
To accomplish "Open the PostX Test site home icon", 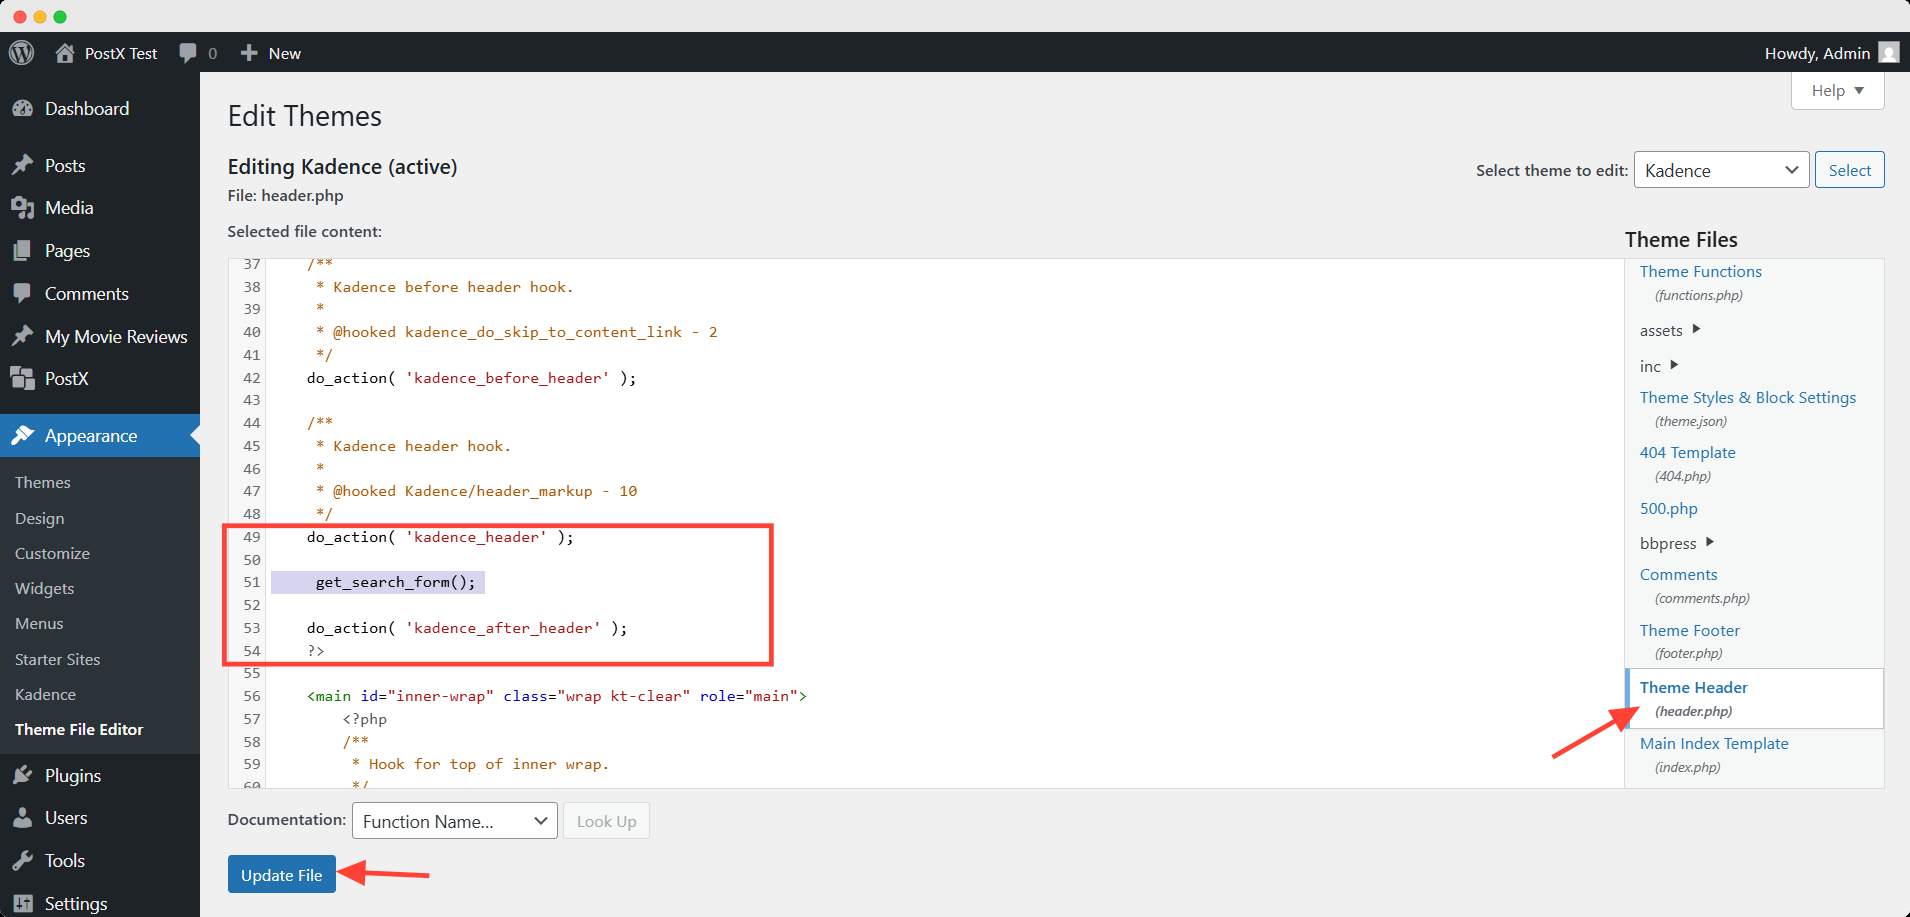I will [x=65, y=53].
